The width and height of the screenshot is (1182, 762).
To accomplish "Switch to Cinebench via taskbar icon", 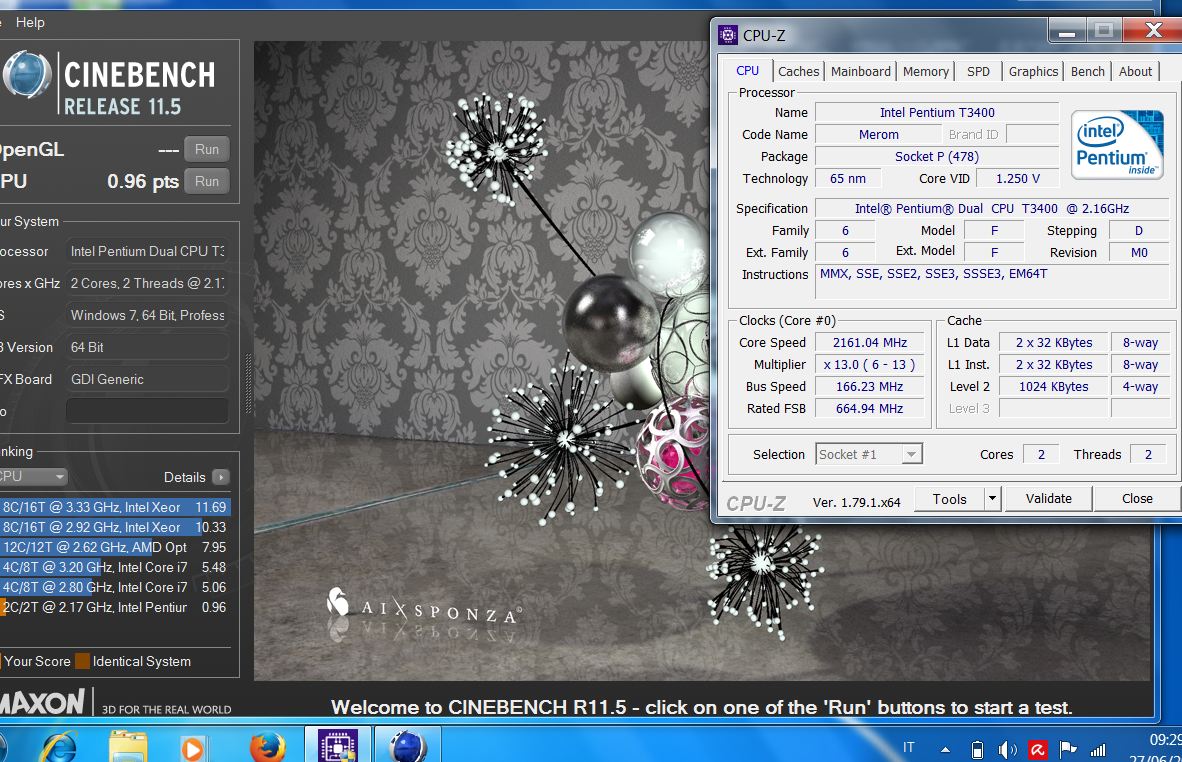I will (408, 745).
